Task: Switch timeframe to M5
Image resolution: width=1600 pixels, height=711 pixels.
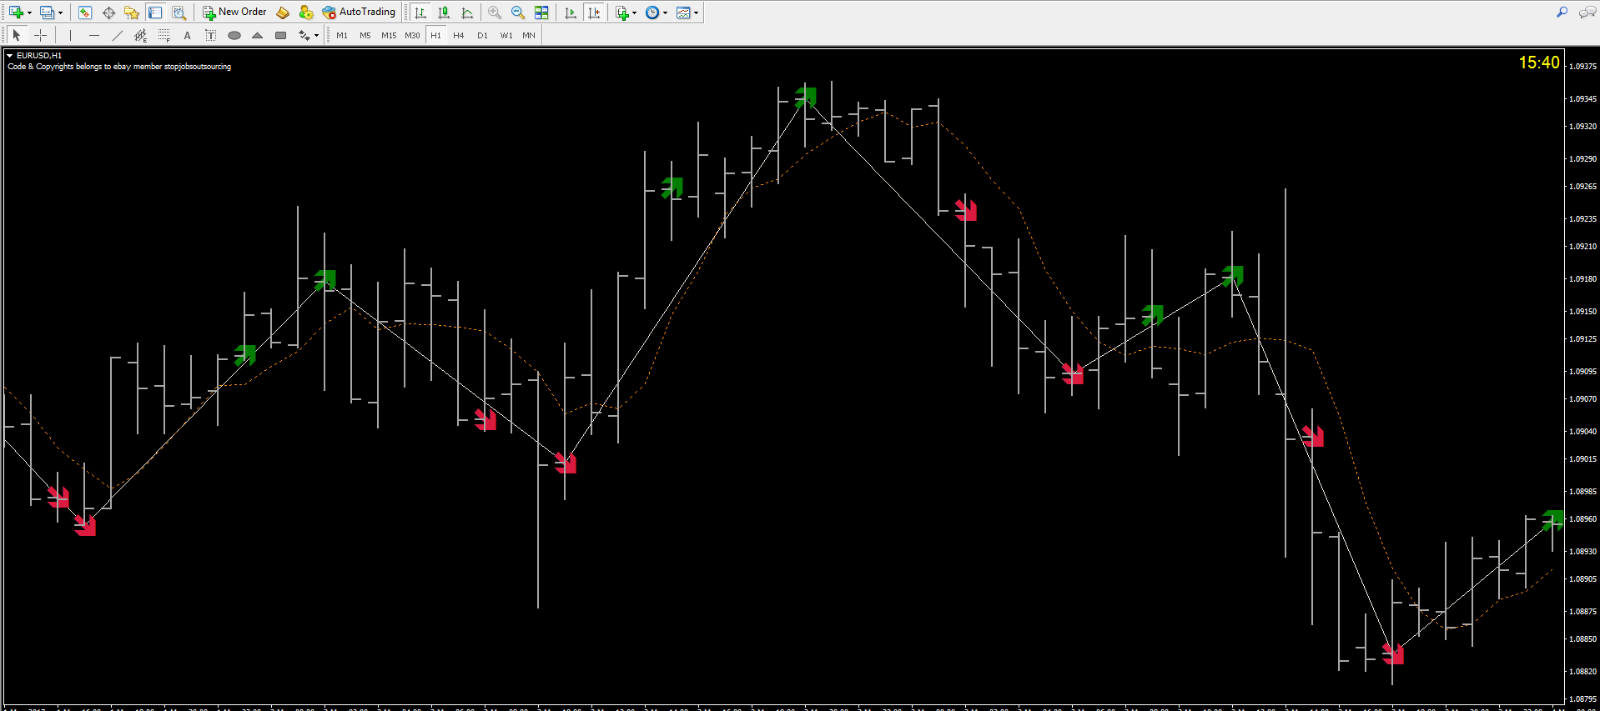Action: tap(365, 35)
